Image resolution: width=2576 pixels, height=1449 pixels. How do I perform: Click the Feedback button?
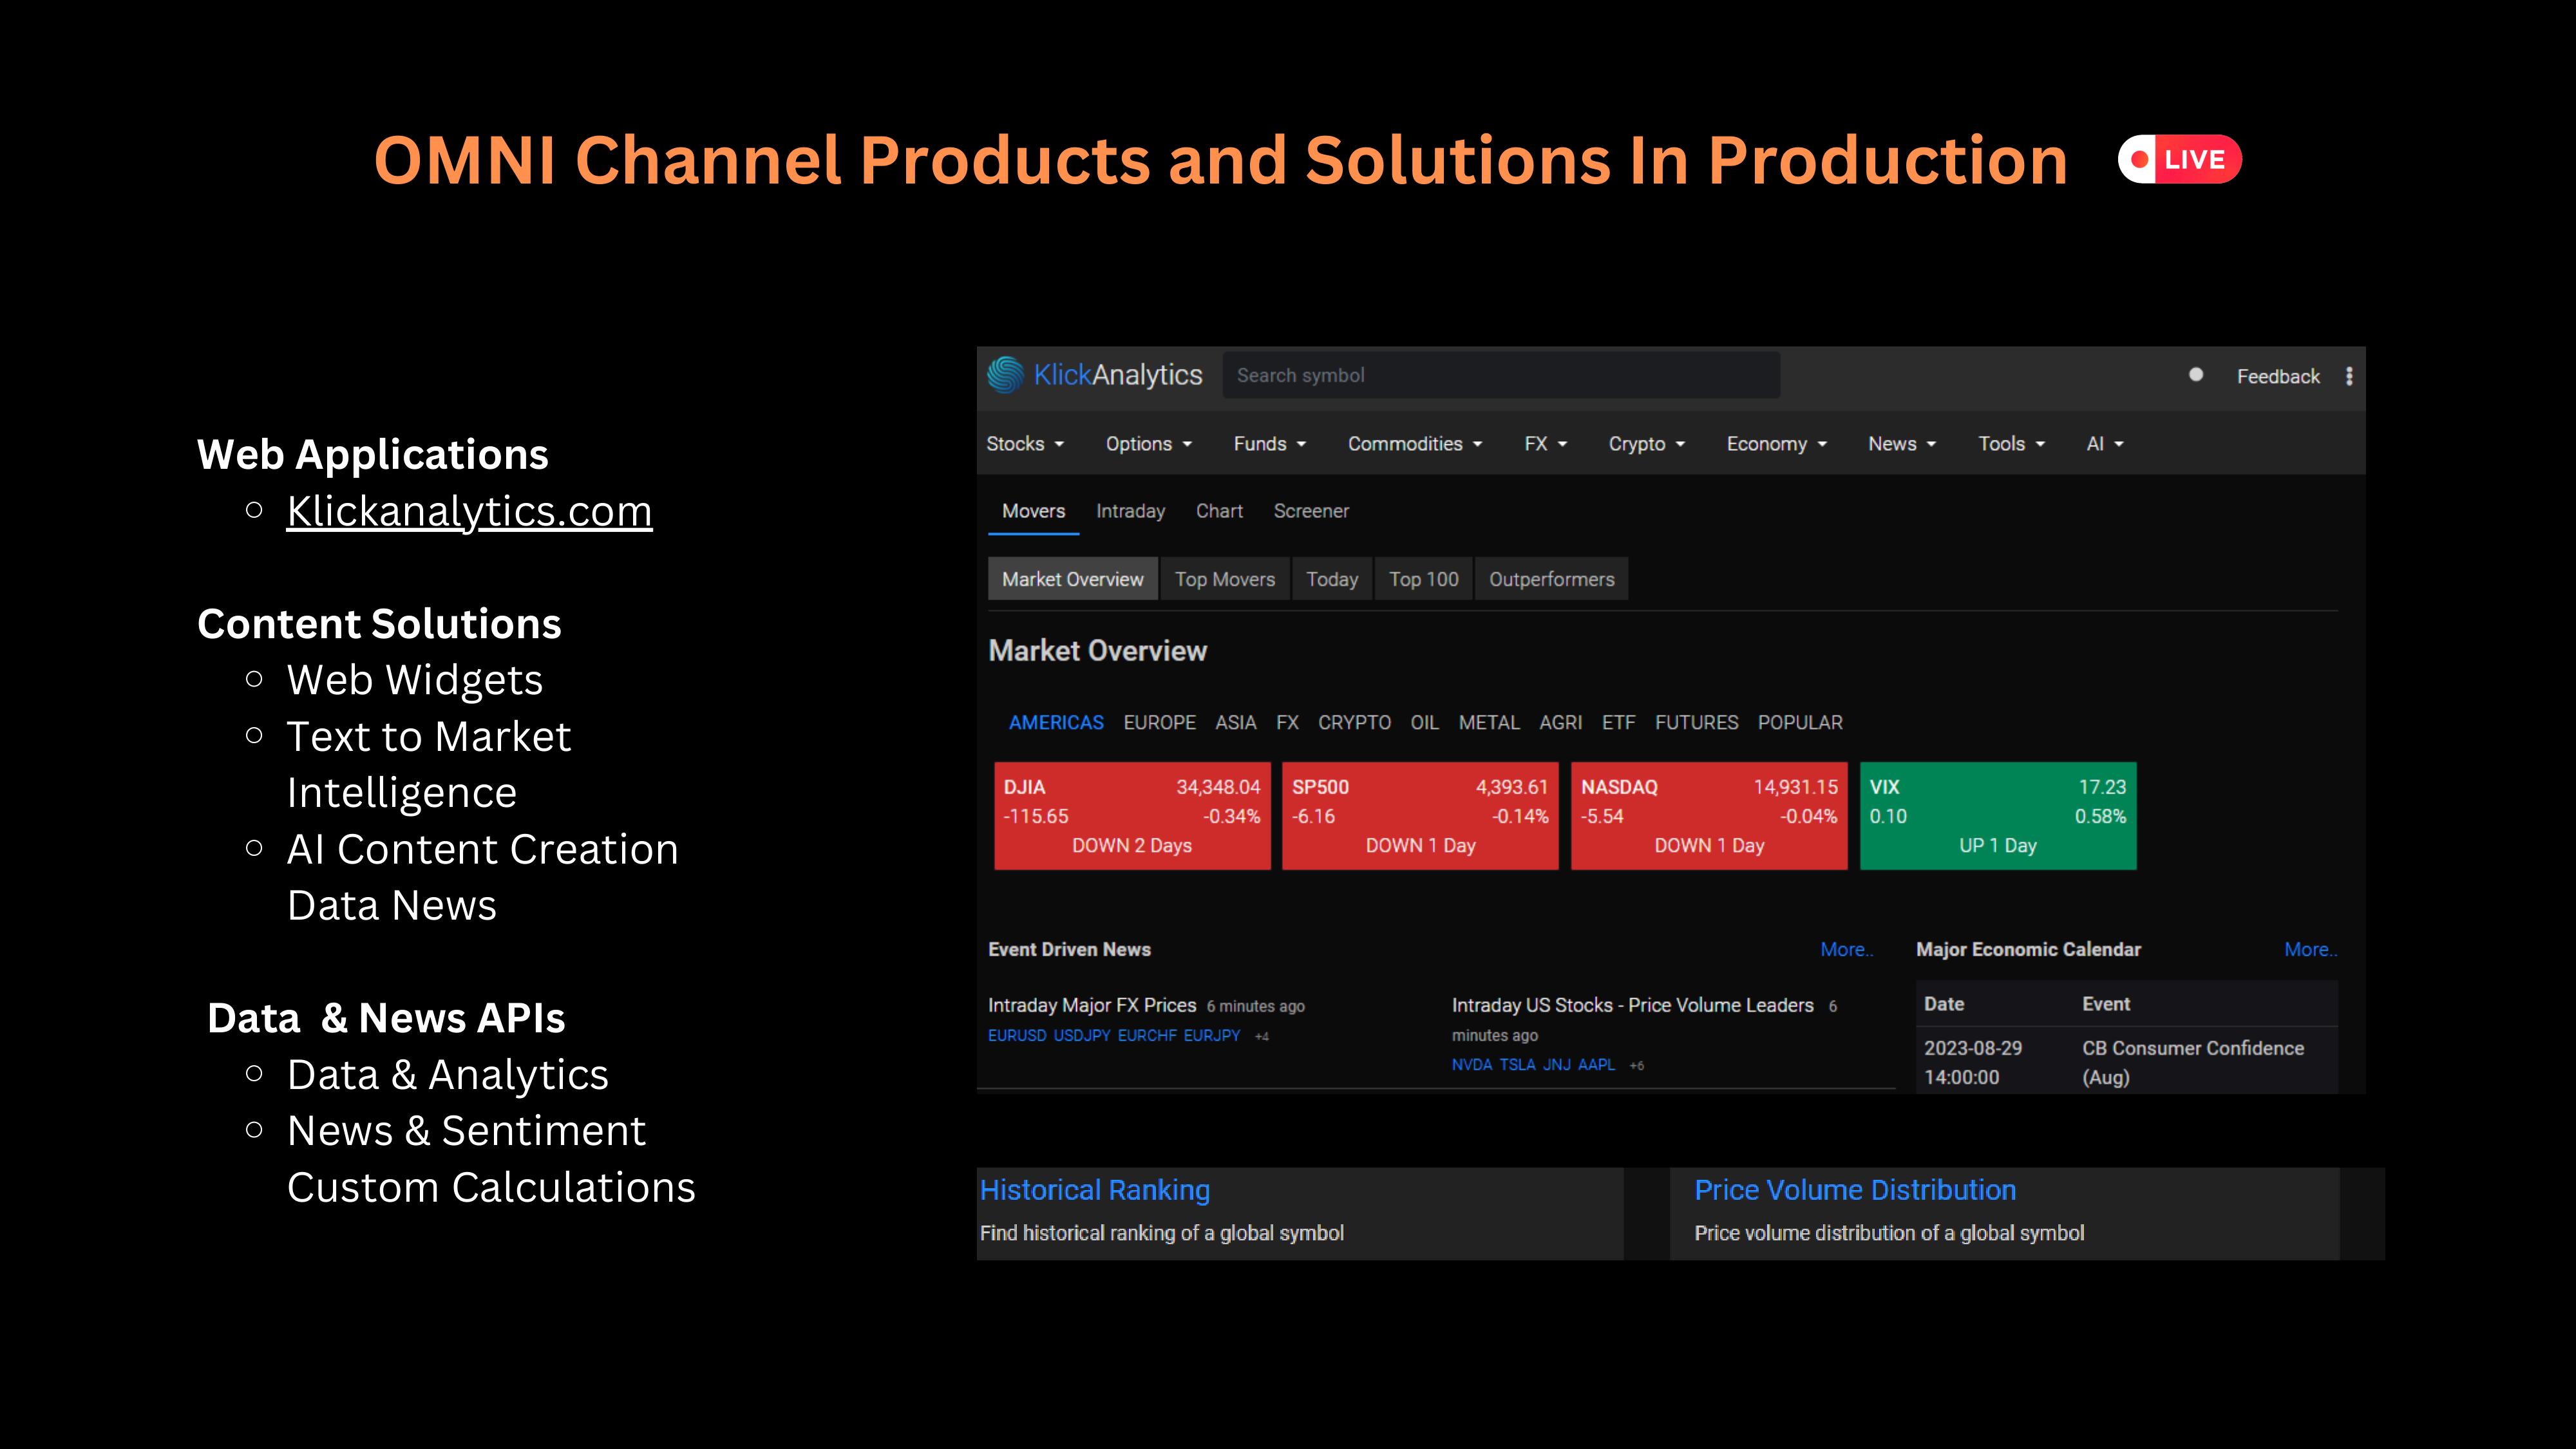(2278, 376)
